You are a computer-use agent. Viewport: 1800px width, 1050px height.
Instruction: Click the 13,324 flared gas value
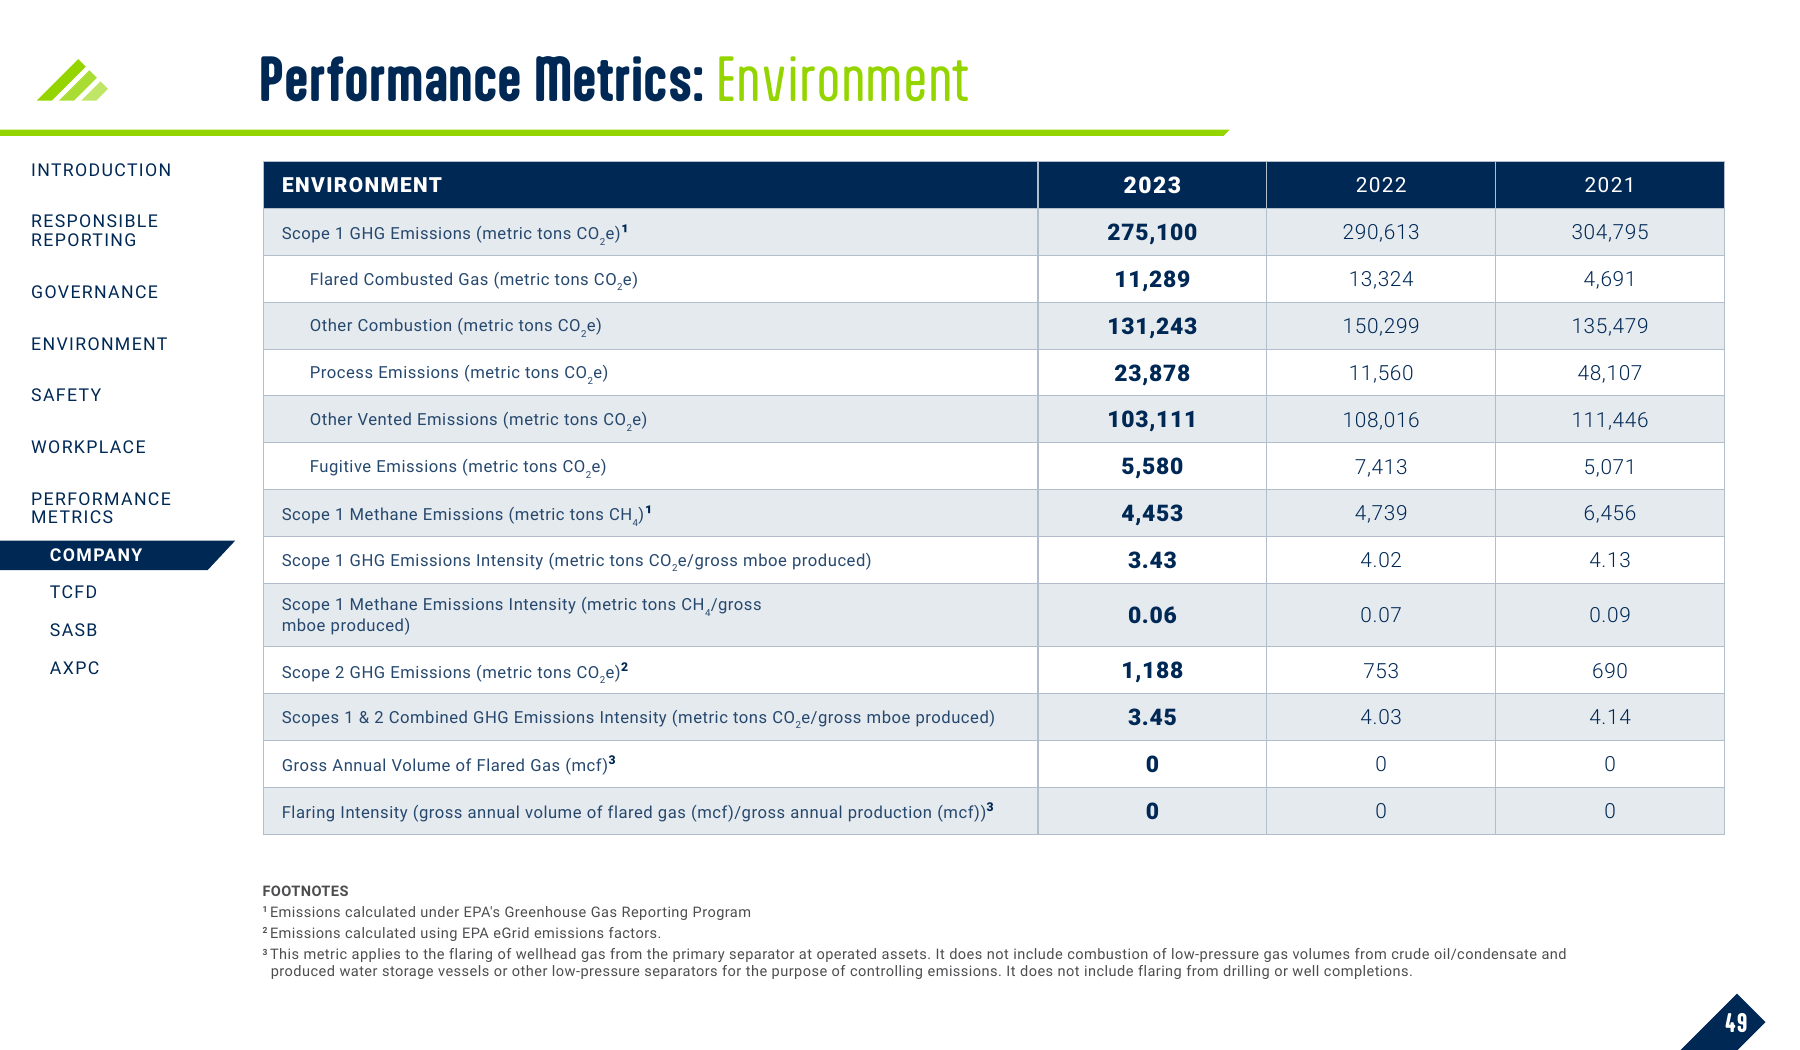tap(1381, 279)
